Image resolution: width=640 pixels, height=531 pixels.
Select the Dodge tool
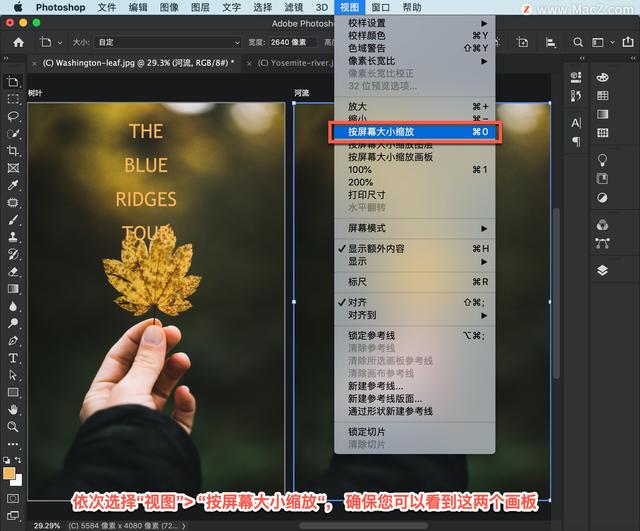(13, 323)
